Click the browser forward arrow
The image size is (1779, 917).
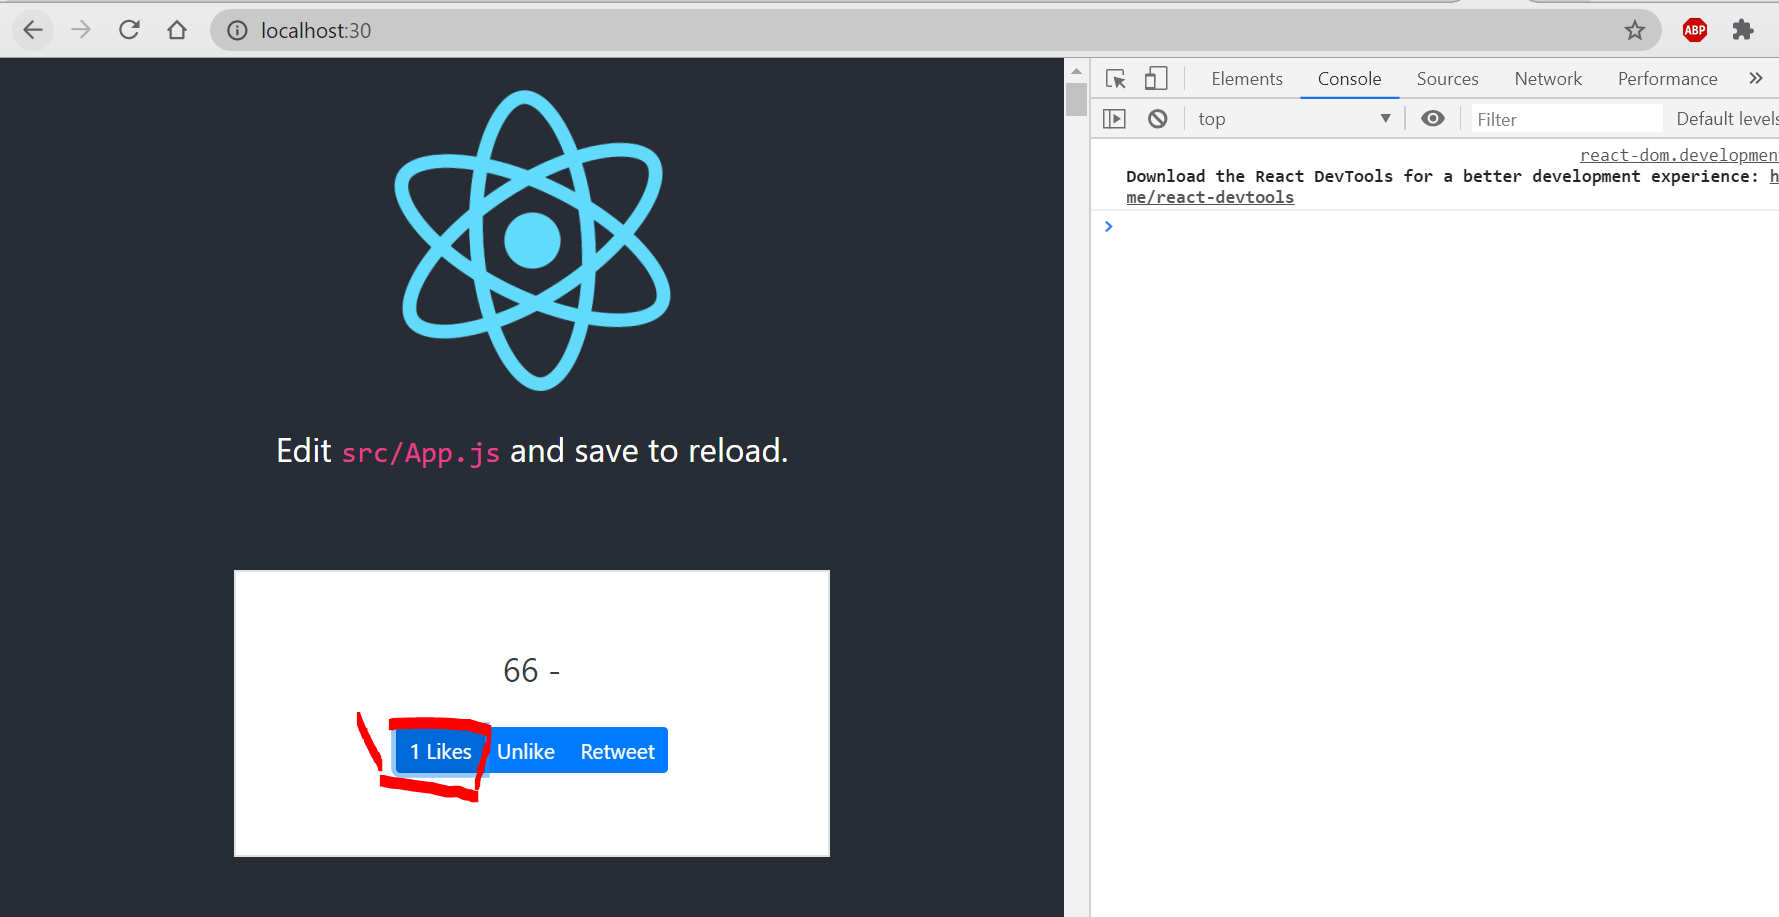(81, 30)
